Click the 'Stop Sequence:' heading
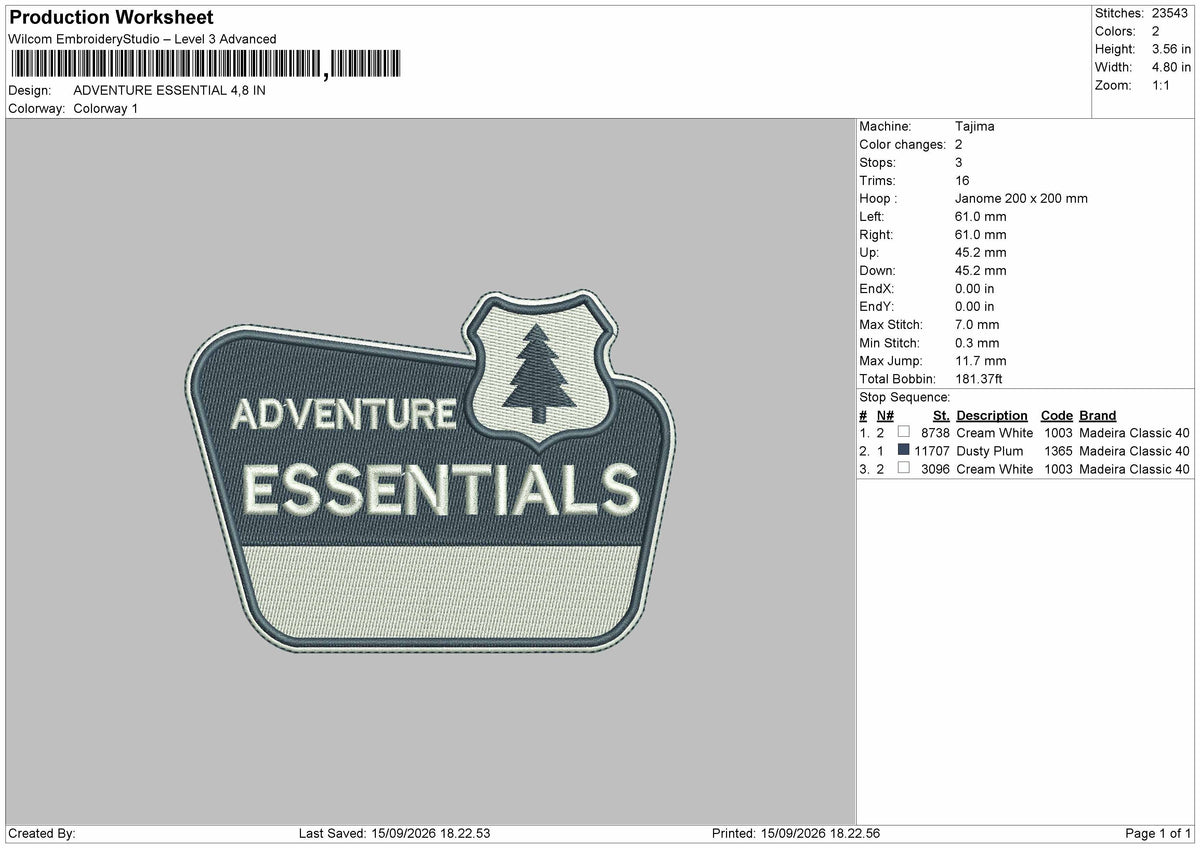1200x848 pixels. pos(905,397)
